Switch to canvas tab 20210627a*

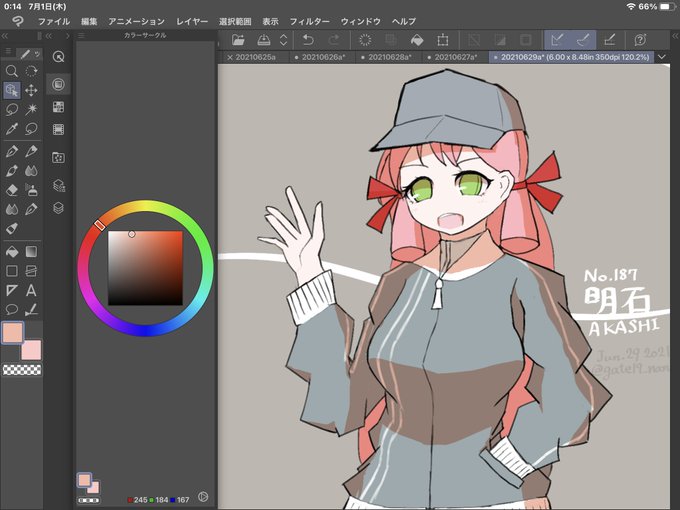[x=453, y=57]
